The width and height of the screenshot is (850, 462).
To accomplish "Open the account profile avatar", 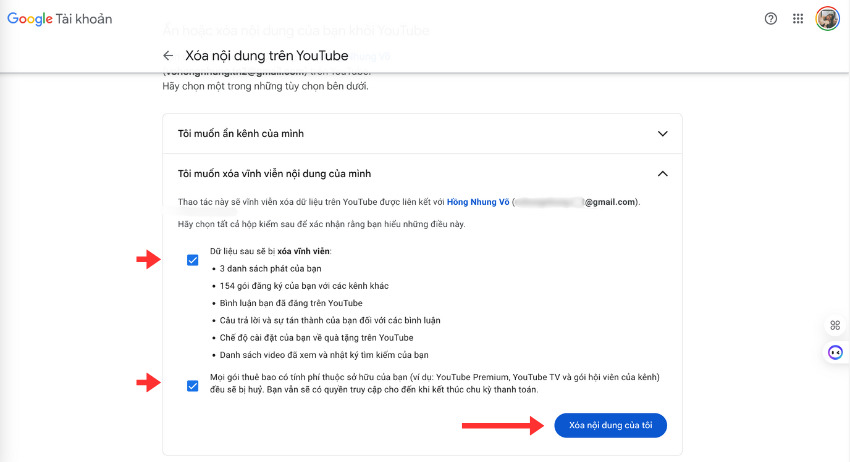I will click(828, 19).
